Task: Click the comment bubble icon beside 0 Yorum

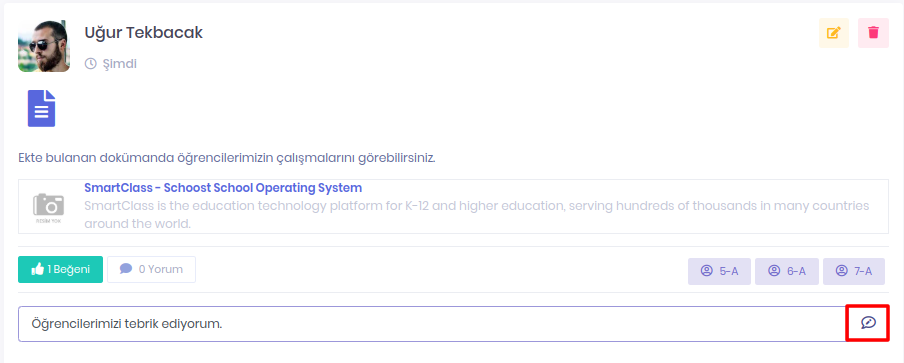Action: coord(126,269)
